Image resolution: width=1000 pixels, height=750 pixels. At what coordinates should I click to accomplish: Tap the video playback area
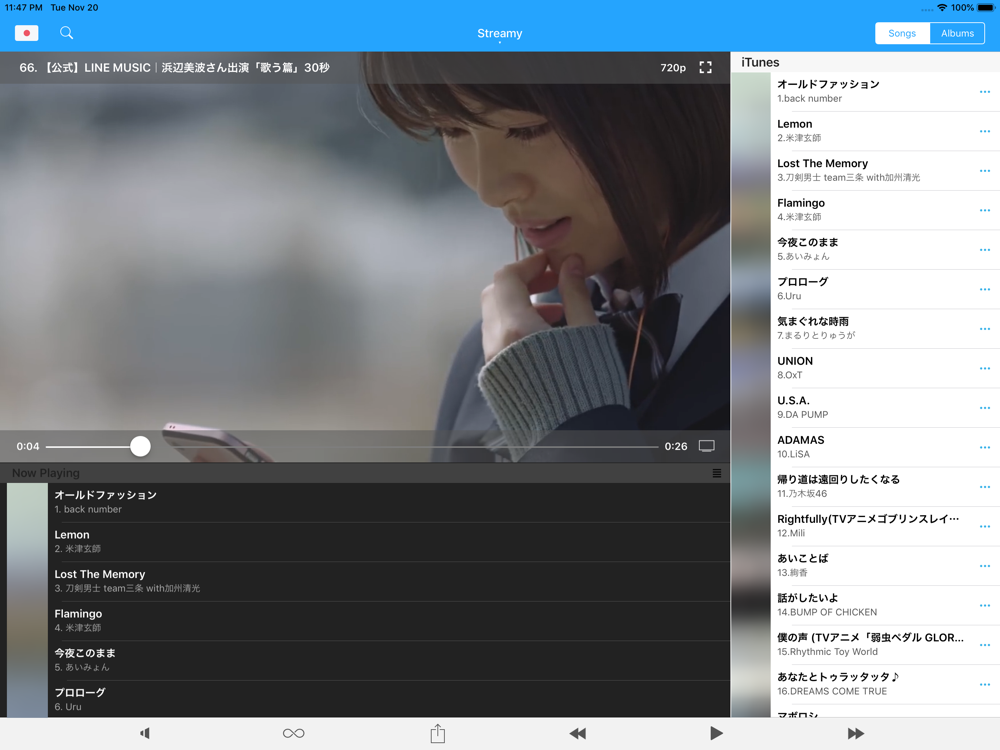(365, 256)
